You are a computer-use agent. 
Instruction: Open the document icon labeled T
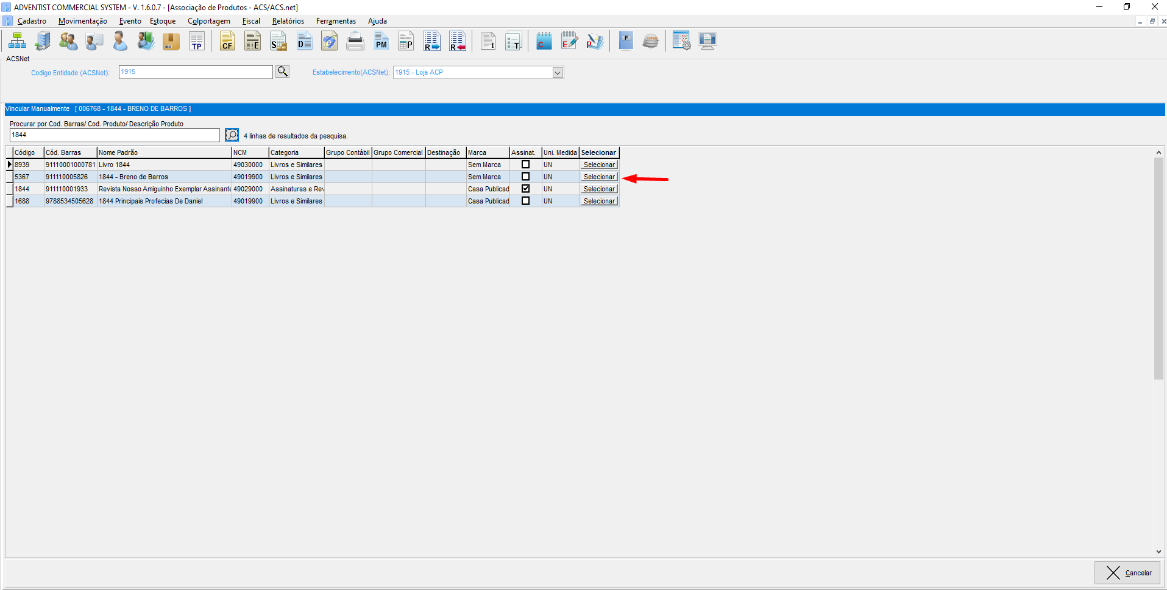tap(514, 41)
